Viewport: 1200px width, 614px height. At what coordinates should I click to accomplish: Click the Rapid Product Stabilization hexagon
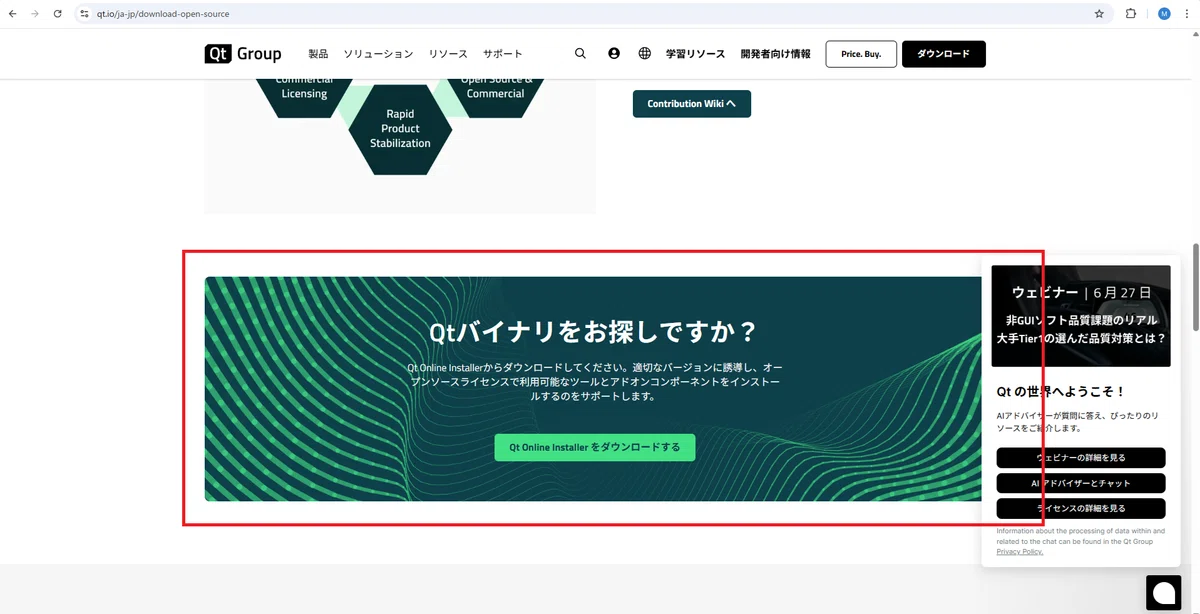(400, 129)
